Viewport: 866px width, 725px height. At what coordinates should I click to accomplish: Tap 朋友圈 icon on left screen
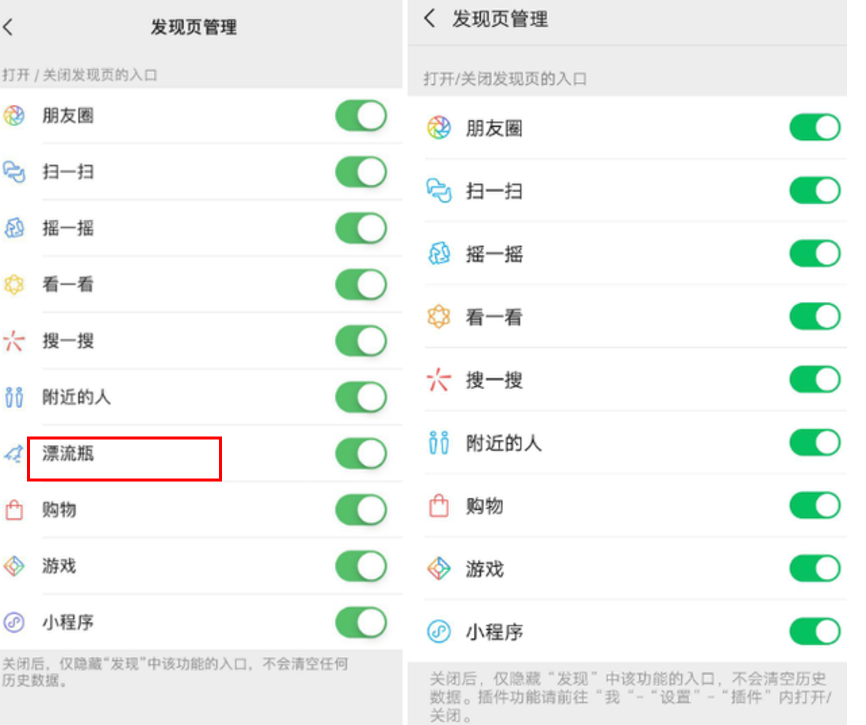14,115
